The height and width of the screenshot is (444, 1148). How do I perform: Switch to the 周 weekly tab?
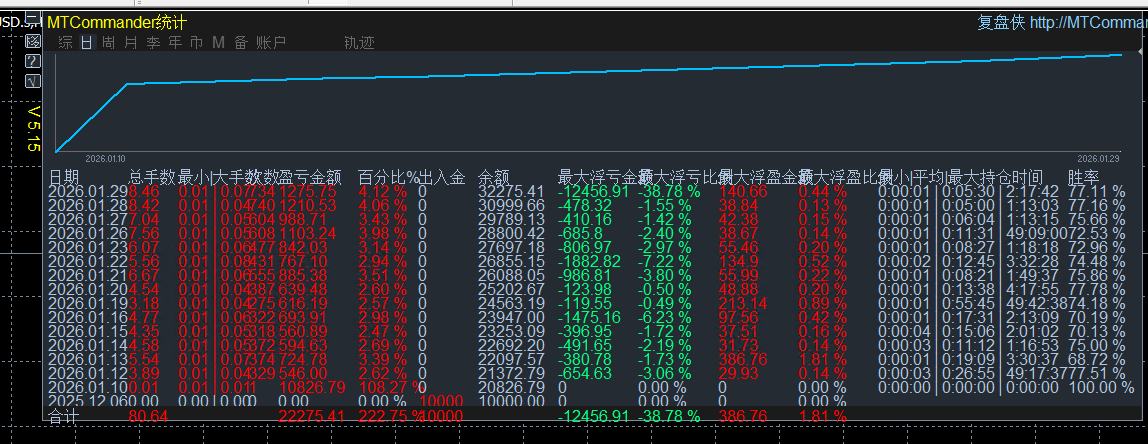coord(108,43)
